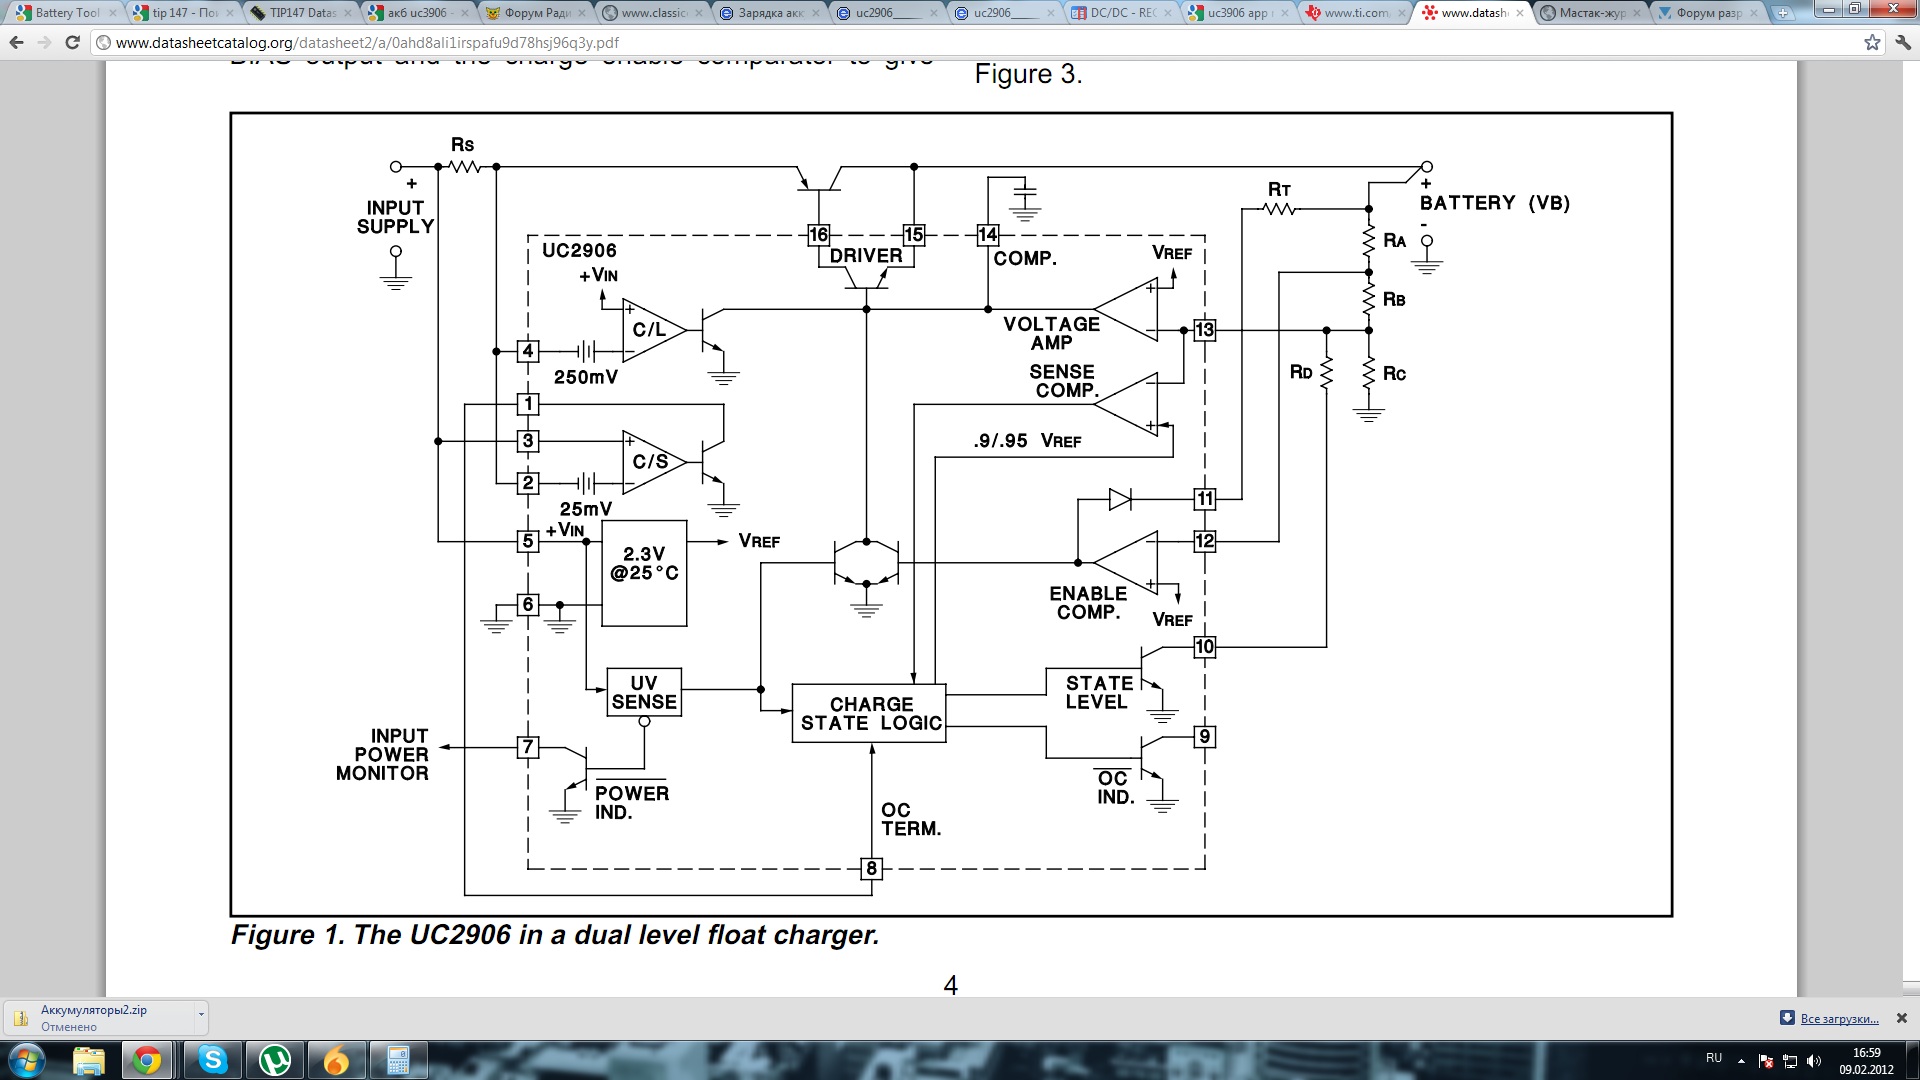The height and width of the screenshot is (1080, 1920).
Task: Open Skype from the taskbar
Action: 213,1060
